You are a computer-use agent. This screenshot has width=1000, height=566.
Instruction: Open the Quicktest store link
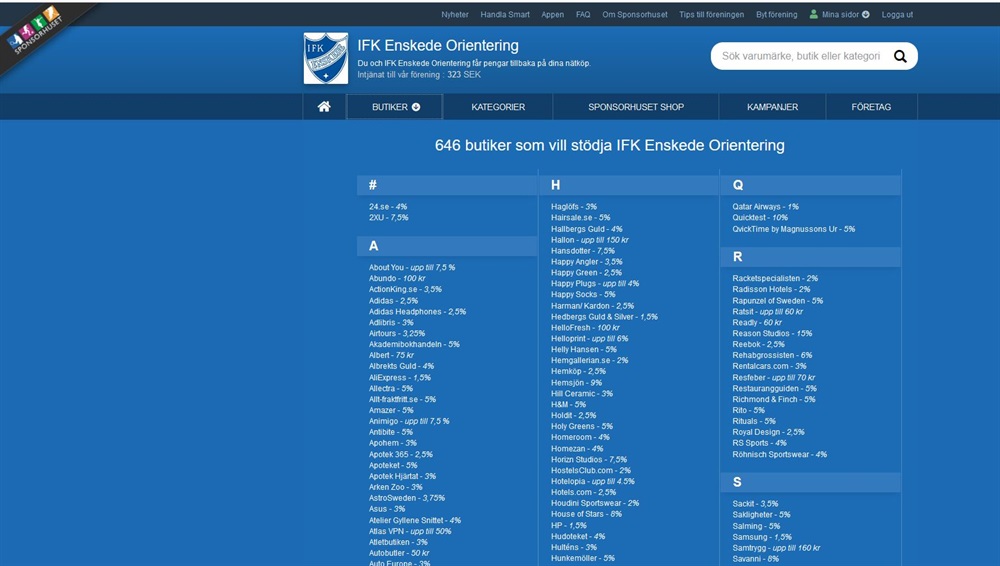click(760, 218)
